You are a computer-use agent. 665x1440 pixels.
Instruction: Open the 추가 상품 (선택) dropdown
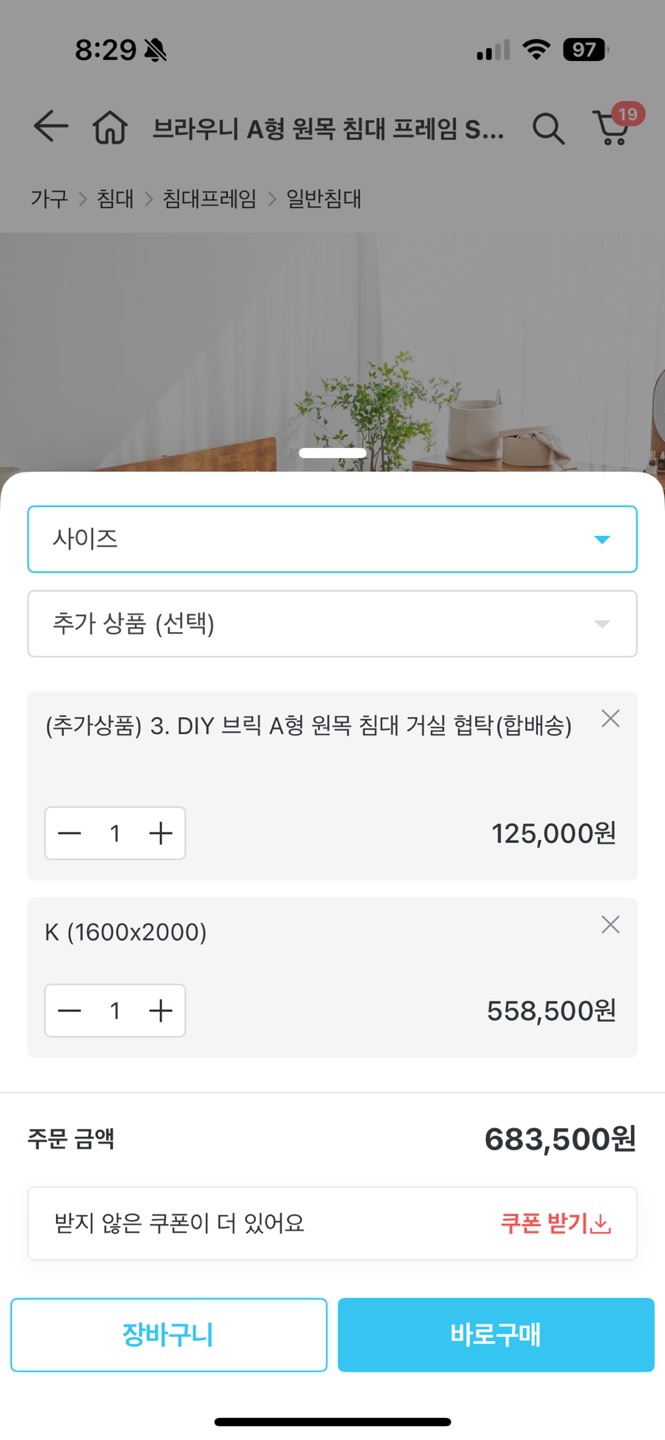tap(332, 623)
